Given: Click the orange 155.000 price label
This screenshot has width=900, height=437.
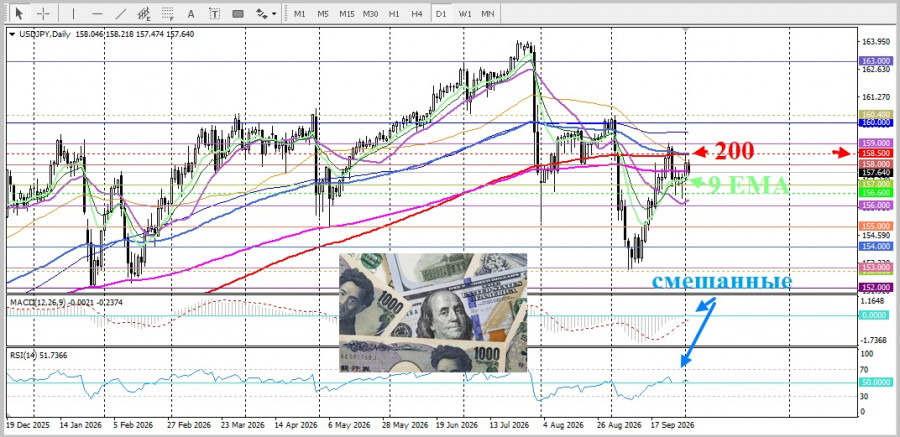Looking at the screenshot, I should click(876, 226).
